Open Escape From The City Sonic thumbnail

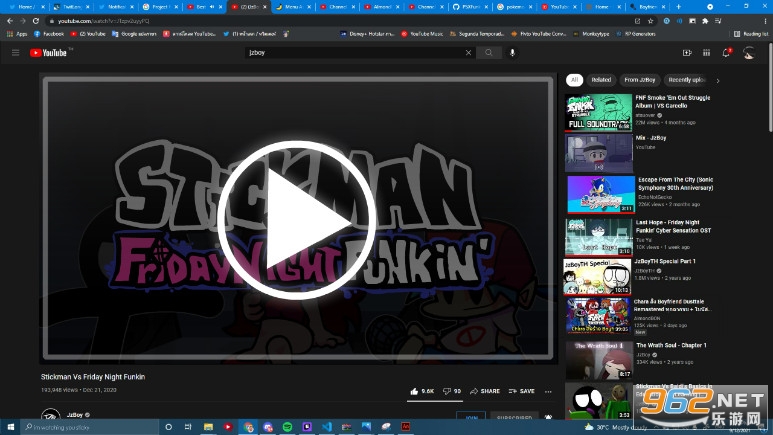point(601,194)
